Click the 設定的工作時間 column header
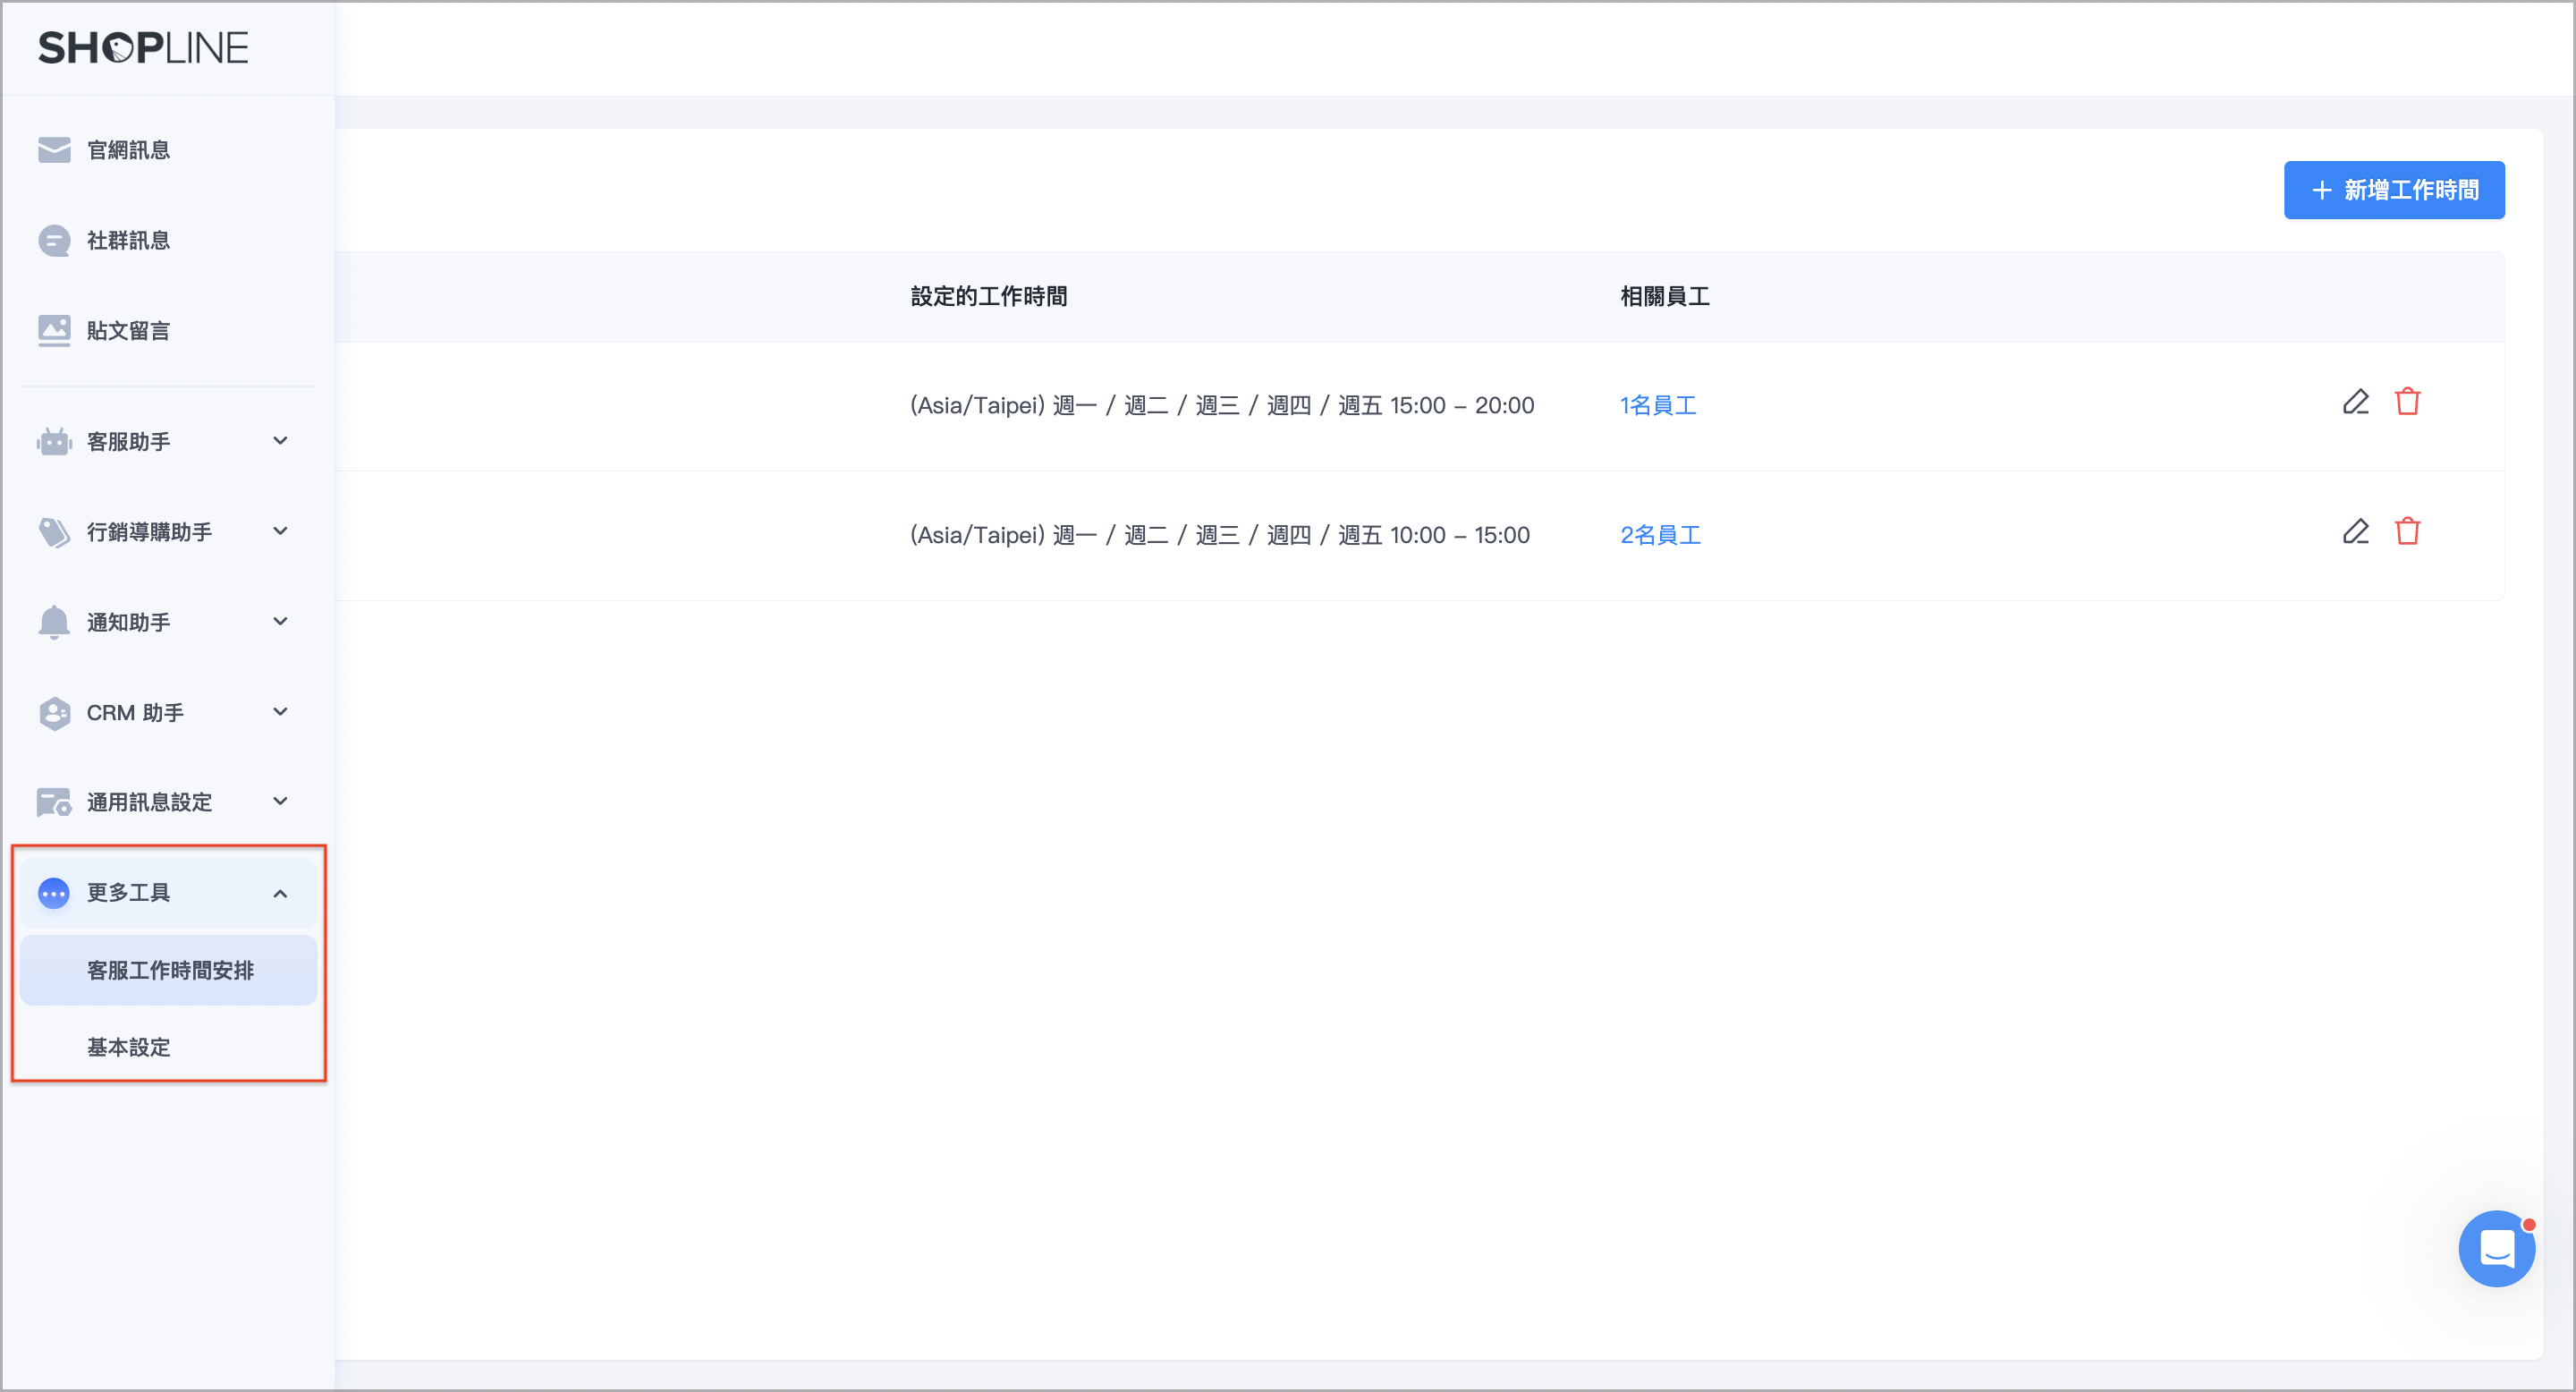Viewport: 2576px width, 1392px height. click(x=988, y=296)
